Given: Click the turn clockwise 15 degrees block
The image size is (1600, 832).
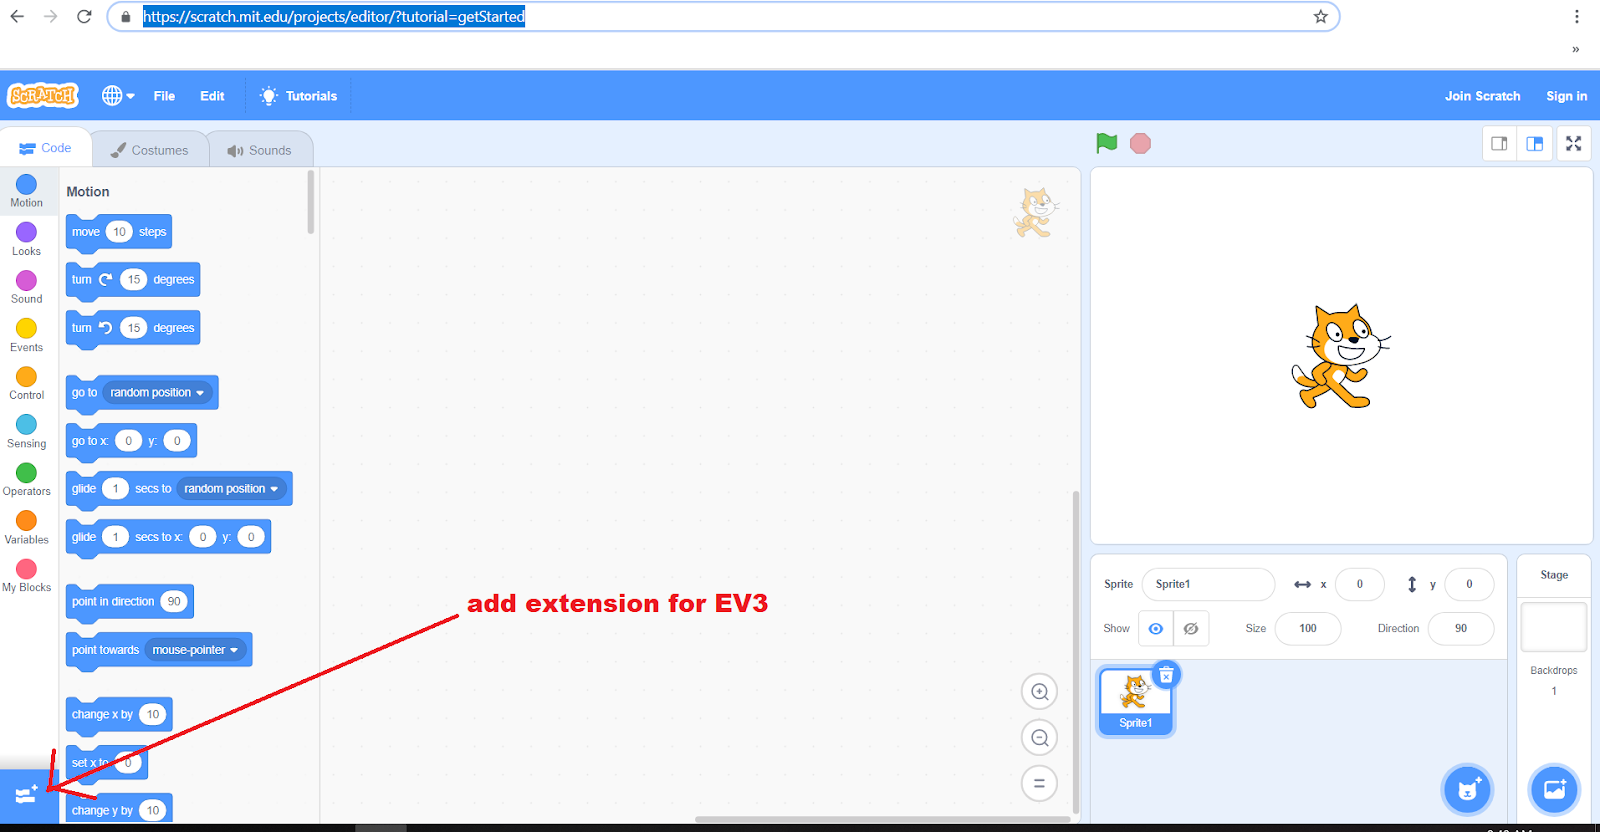Looking at the screenshot, I should point(132,280).
